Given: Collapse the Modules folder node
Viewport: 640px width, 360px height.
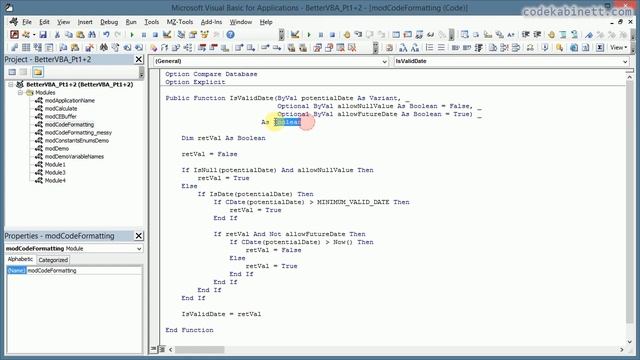Looking at the screenshot, I should (x=20, y=93).
